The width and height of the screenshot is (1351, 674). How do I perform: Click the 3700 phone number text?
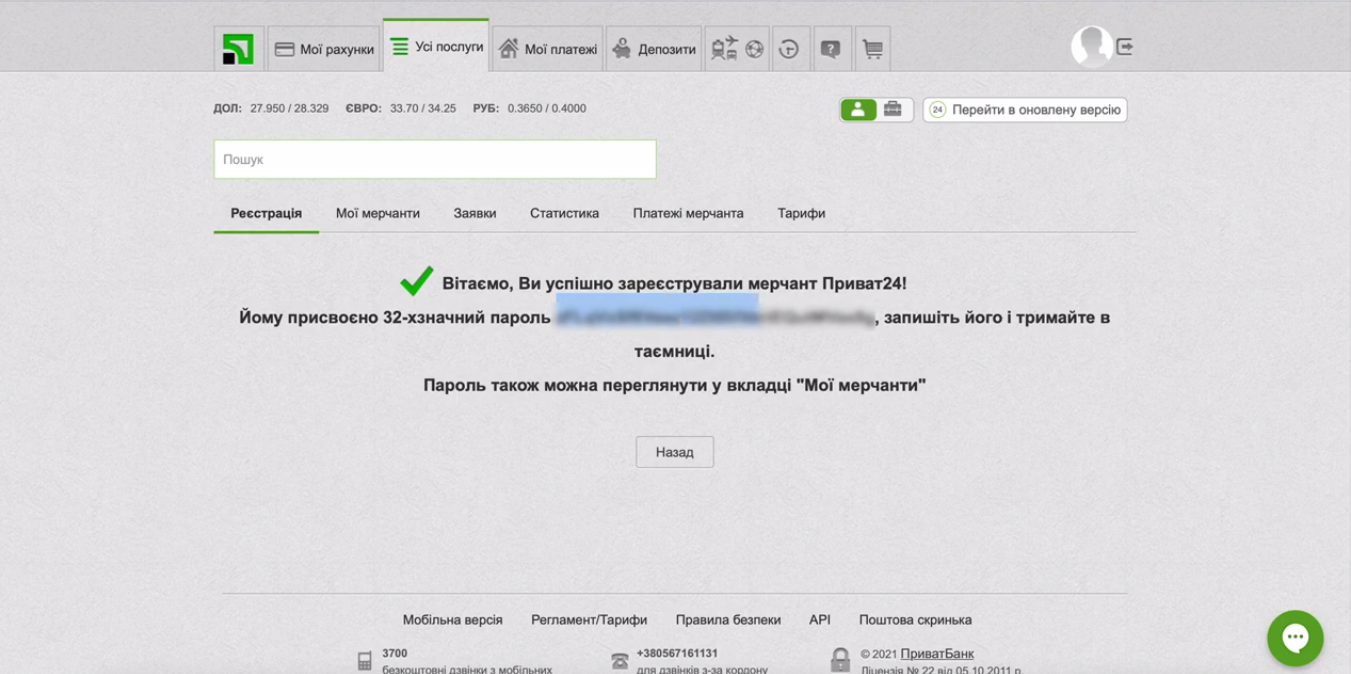tap(394, 654)
